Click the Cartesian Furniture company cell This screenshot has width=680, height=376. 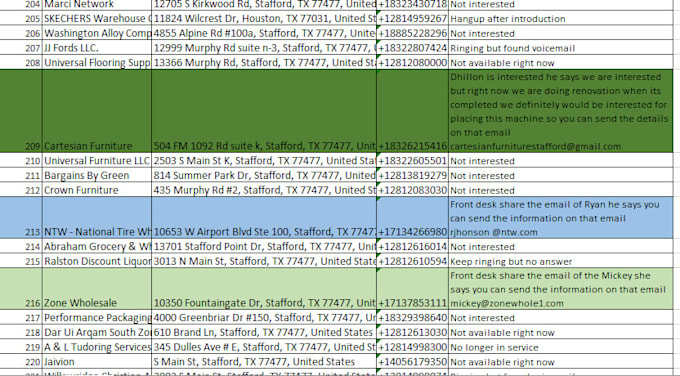point(97,111)
